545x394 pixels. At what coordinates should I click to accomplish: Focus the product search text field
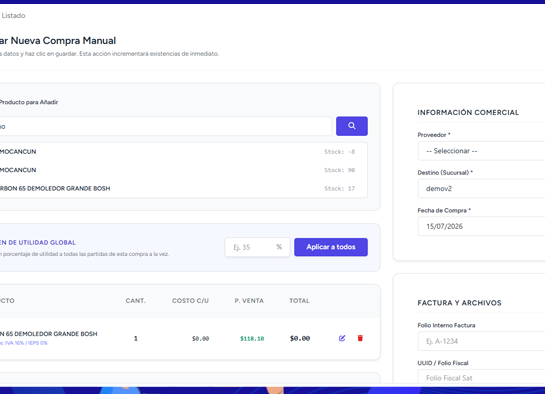(165, 126)
